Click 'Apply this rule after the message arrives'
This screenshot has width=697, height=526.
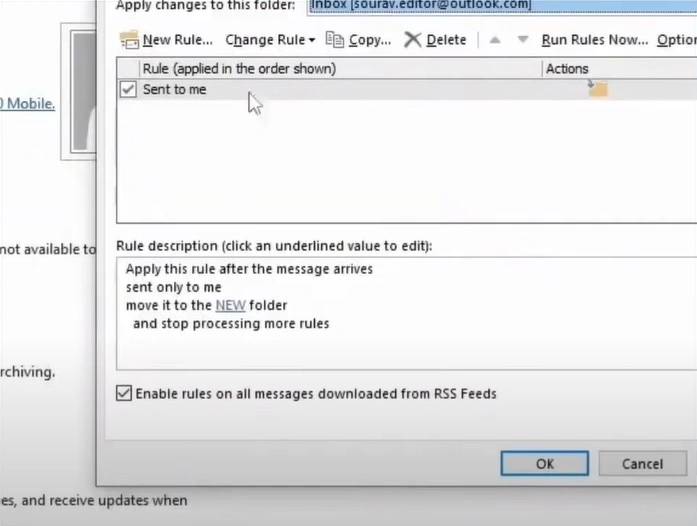pyautogui.click(x=249, y=269)
